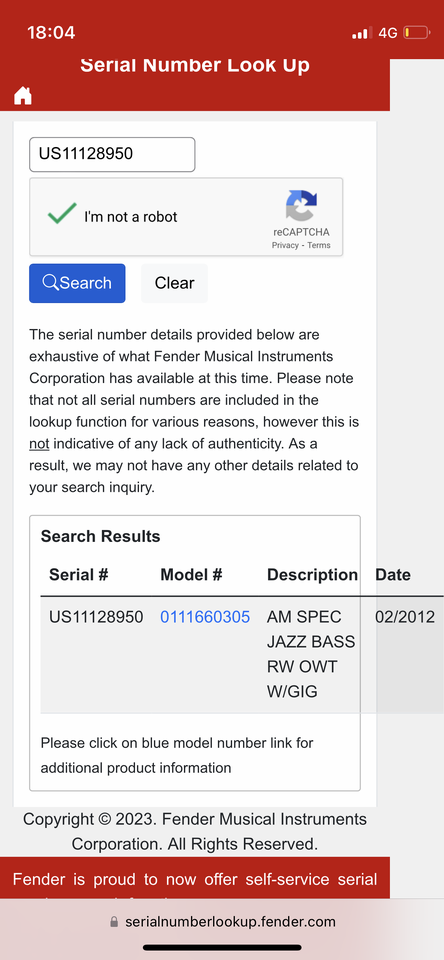Click the Serial # column header

point(78,574)
